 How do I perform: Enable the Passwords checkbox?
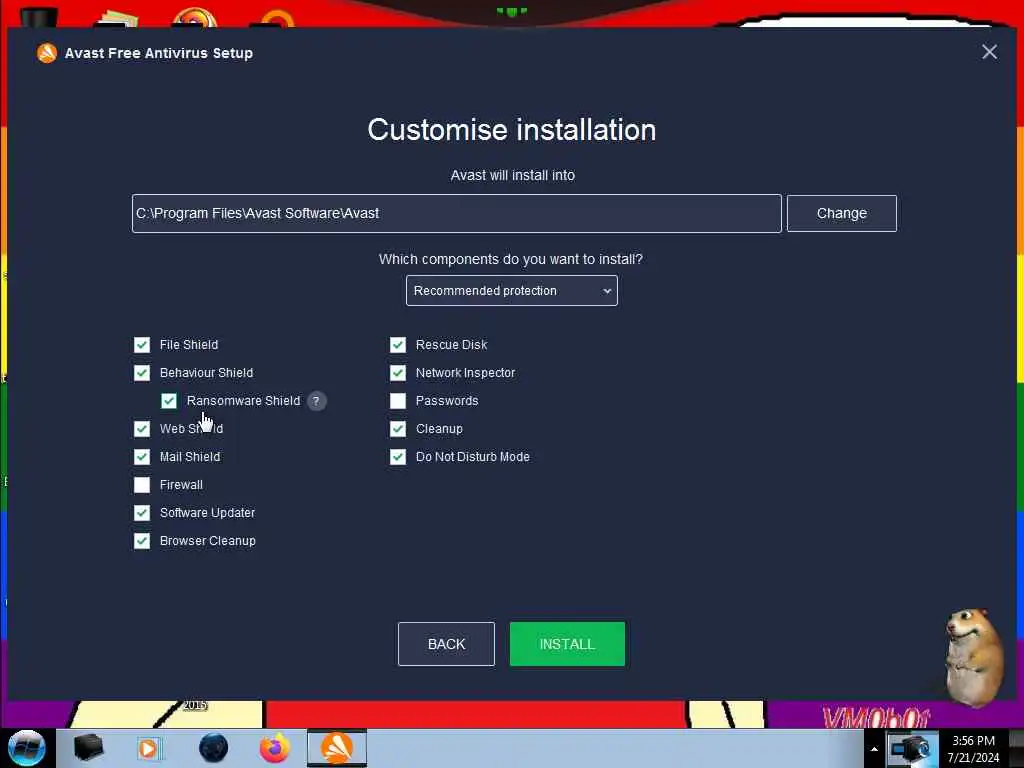(x=398, y=401)
